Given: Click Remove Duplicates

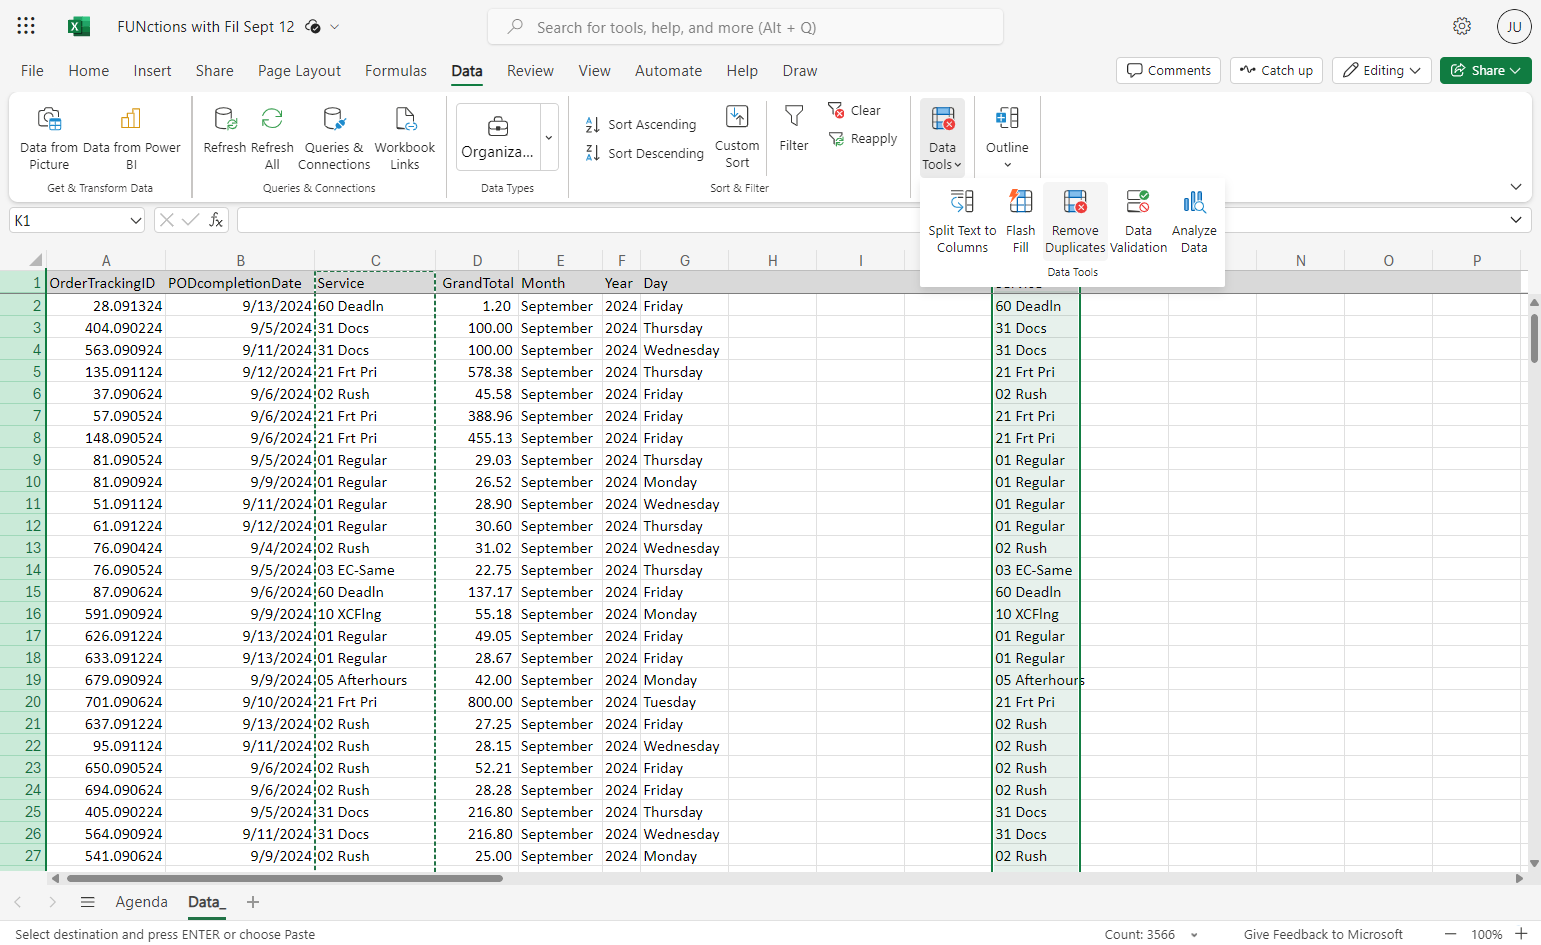Looking at the screenshot, I should (x=1075, y=221).
